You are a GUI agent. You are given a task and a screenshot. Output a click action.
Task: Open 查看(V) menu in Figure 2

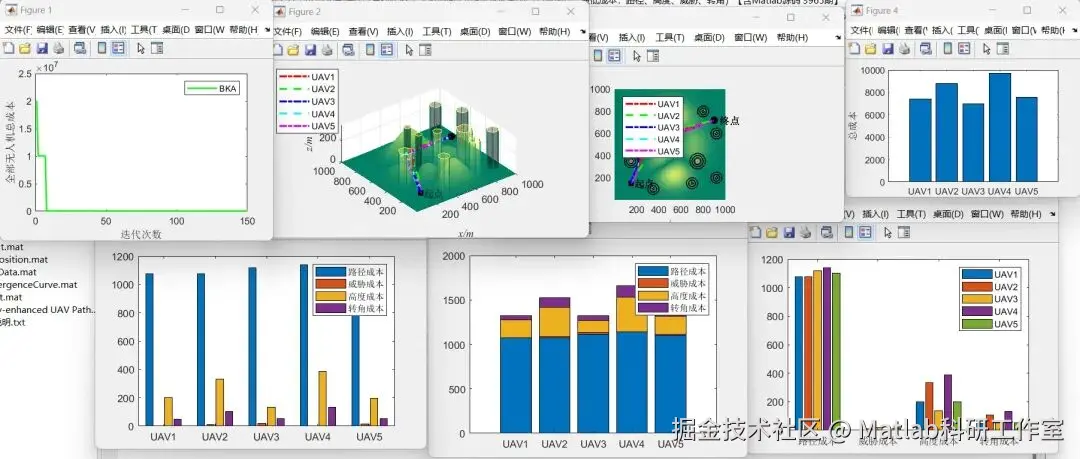tap(364, 32)
